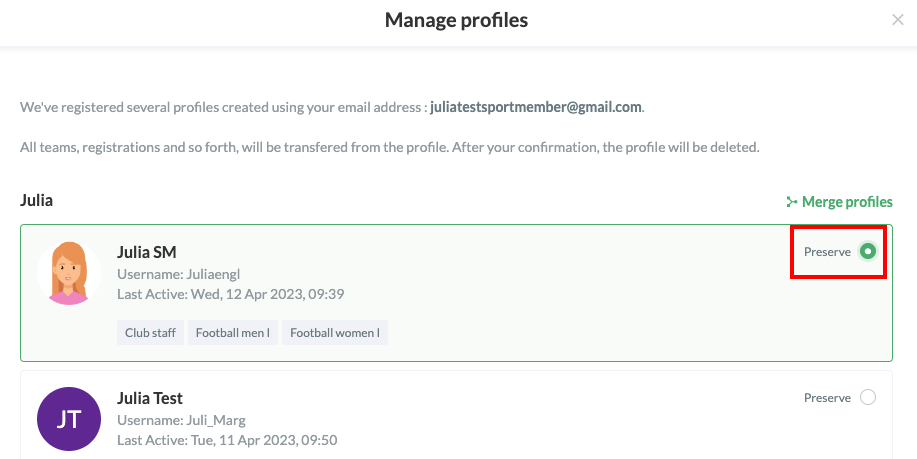Image resolution: width=917 pixels, height=459 pixels.
Task: Click the merge arrows icon
Action: (x=792, y=202)
